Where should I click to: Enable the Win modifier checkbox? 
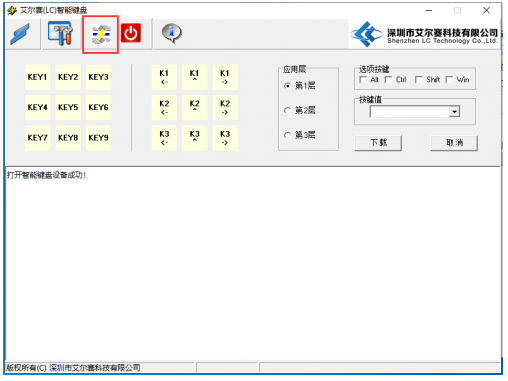[x=449, y=80]
